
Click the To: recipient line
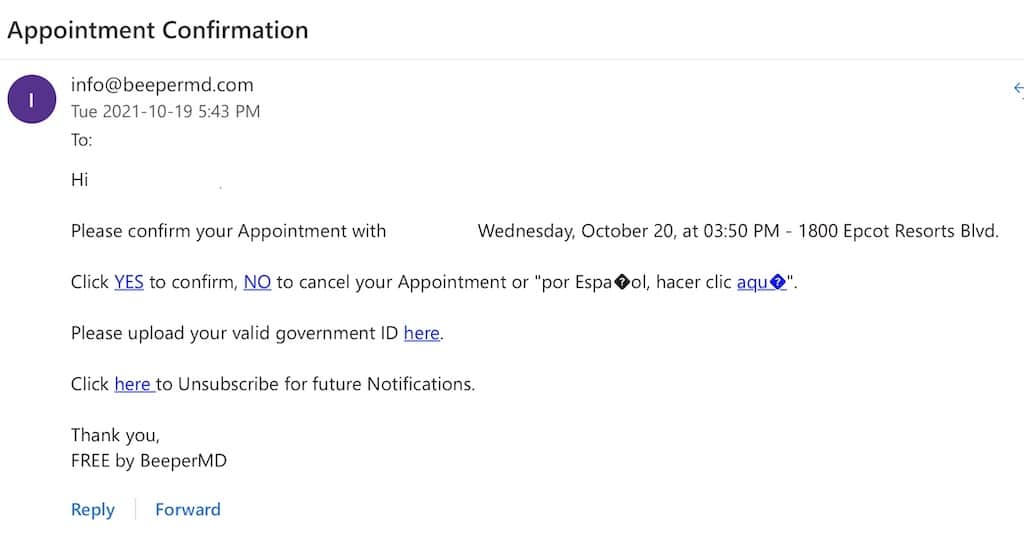pyautogui.click(x=82, y=140)
